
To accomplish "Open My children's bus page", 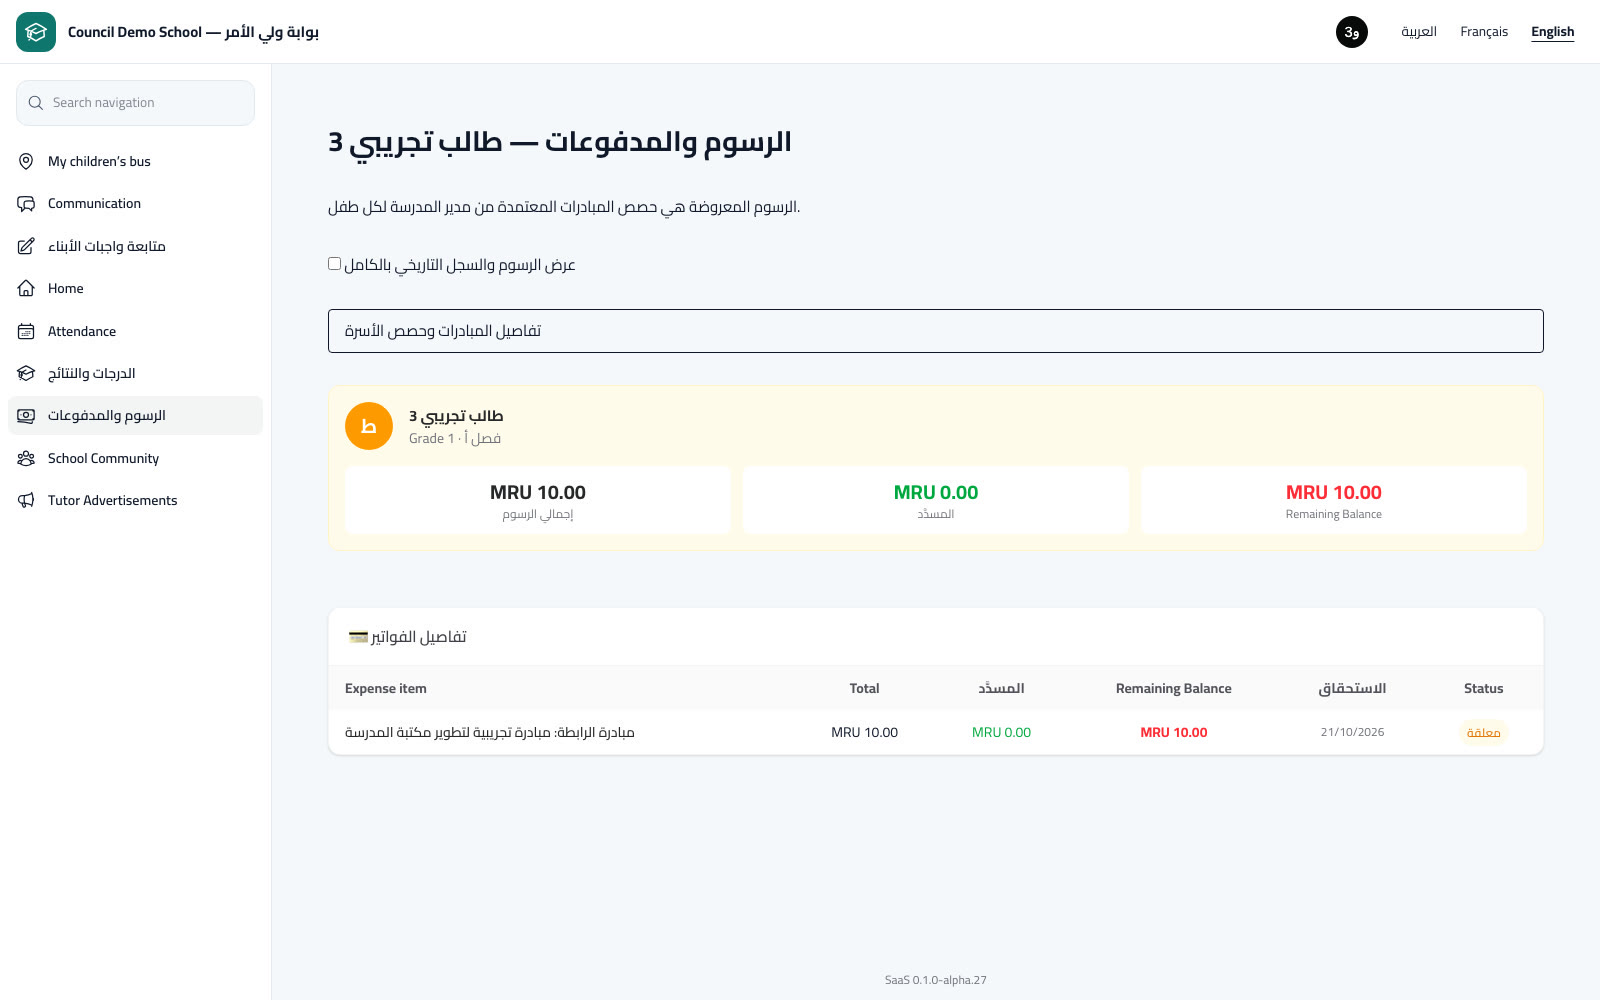I will tap(135, 161).
